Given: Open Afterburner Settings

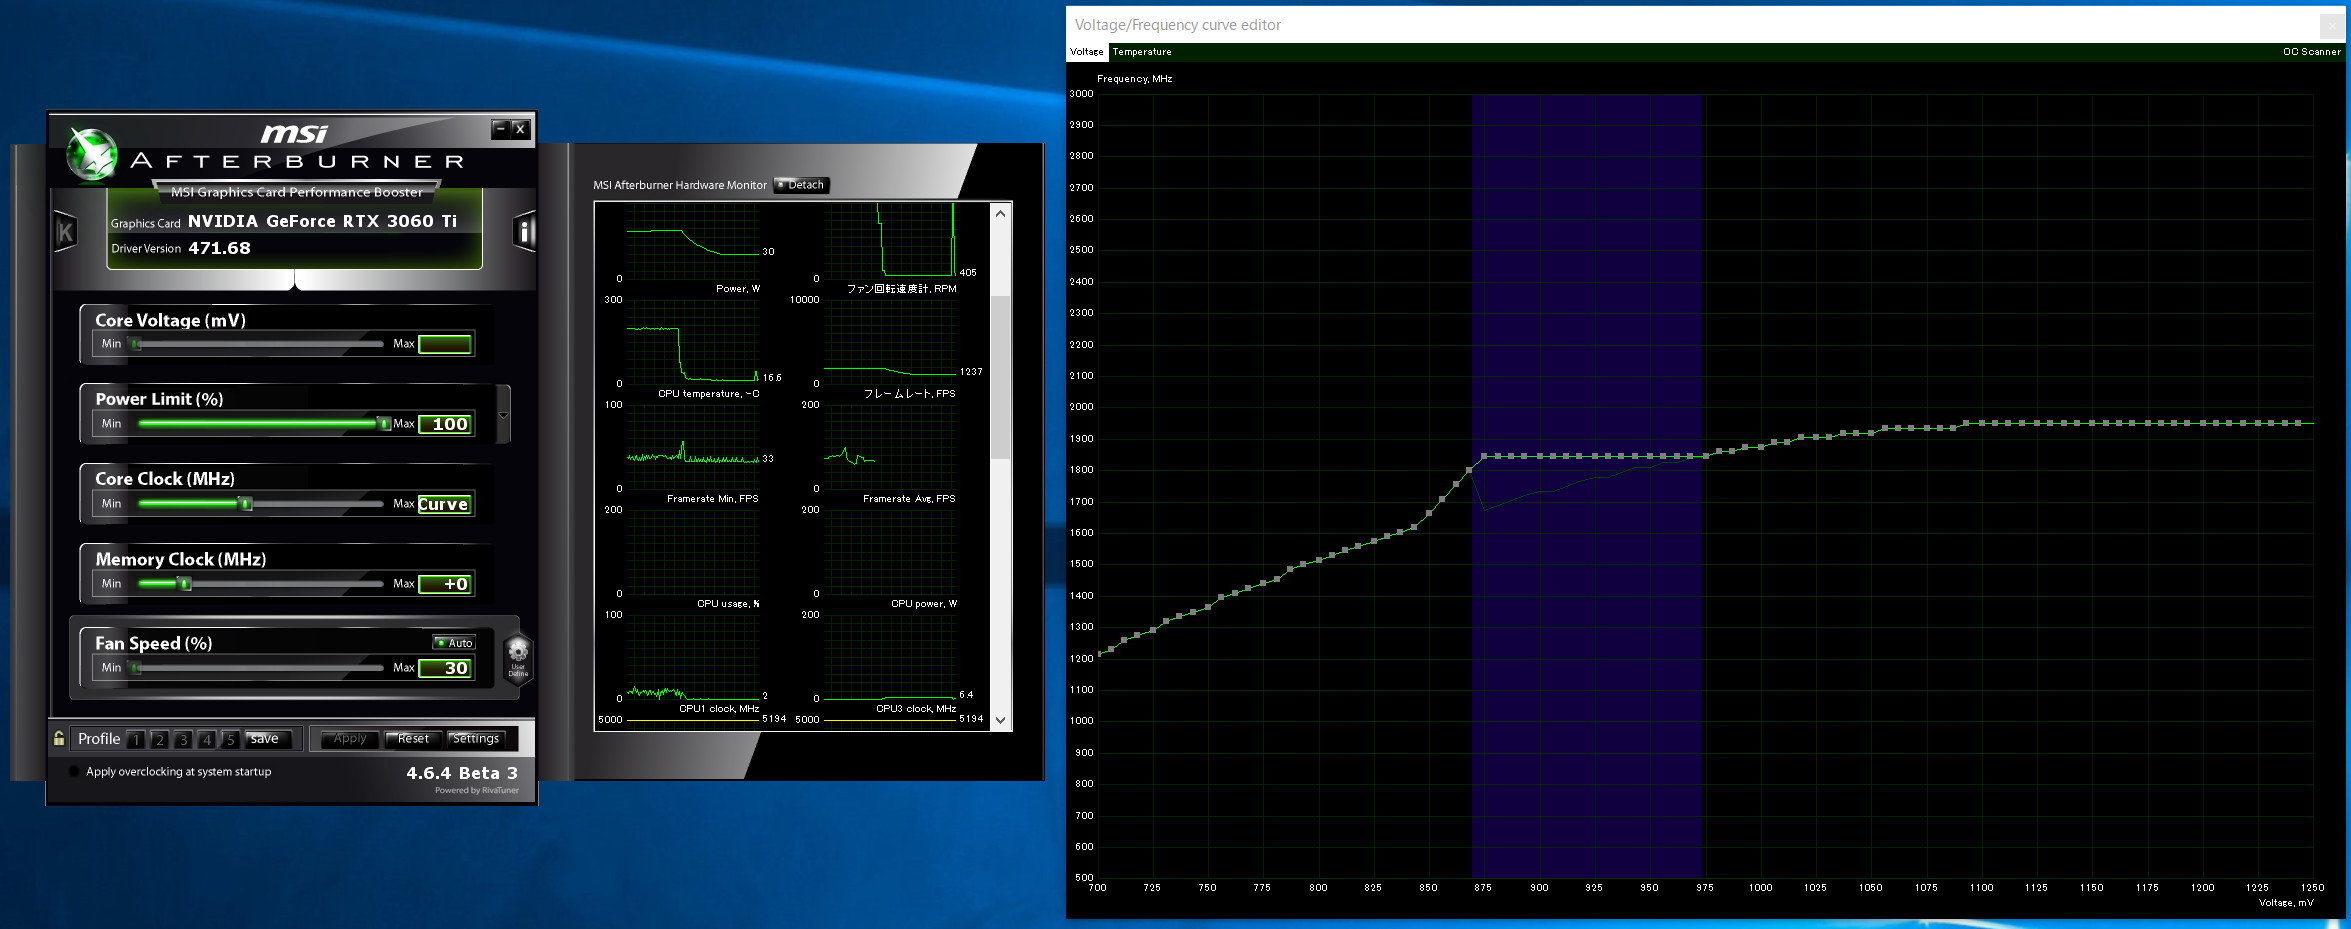Looking at the screenshot, I should click(476, 739).
